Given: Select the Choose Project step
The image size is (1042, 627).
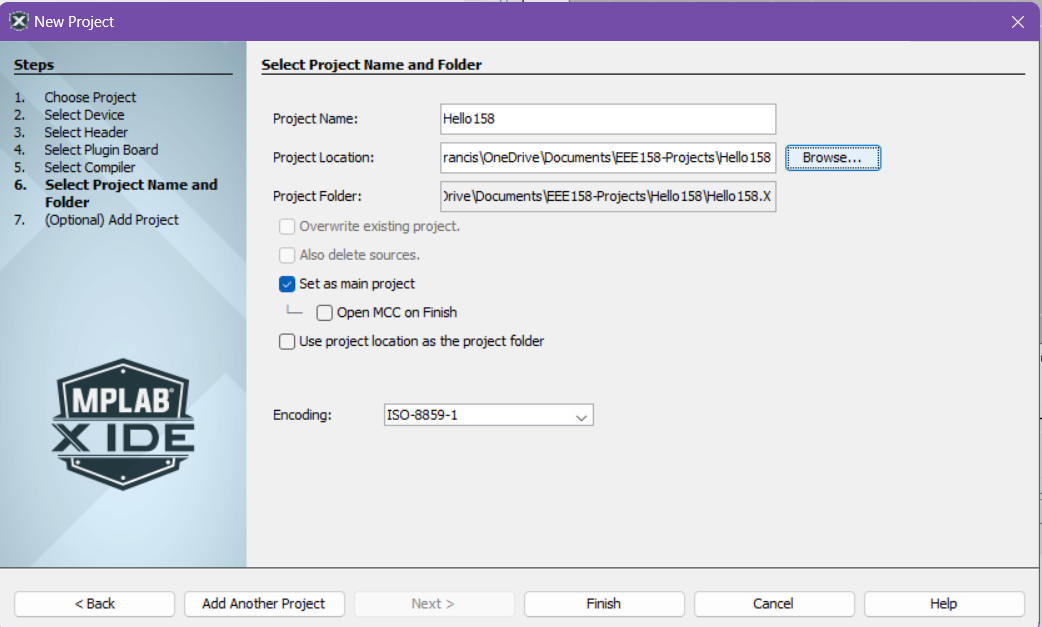Looking at the screenshot, I should (90, 98).
